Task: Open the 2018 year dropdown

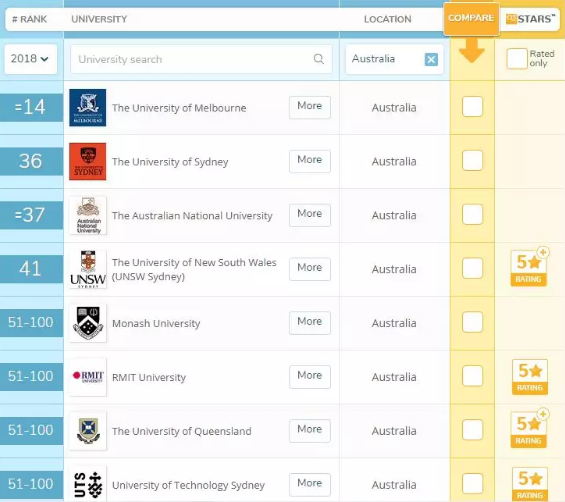Action: [31, 59]
